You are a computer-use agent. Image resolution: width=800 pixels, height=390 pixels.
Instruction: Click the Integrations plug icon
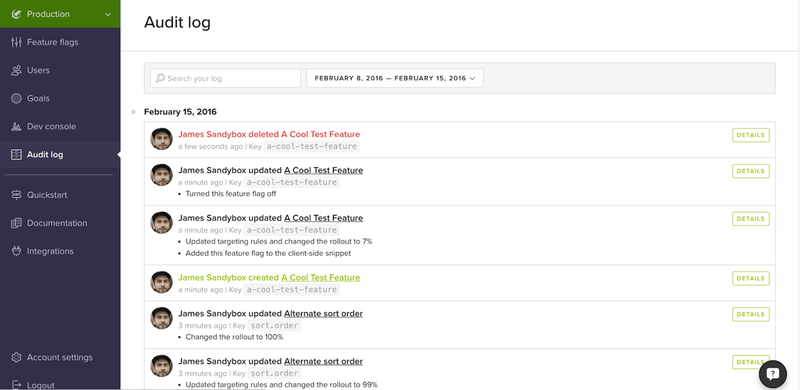16,251
